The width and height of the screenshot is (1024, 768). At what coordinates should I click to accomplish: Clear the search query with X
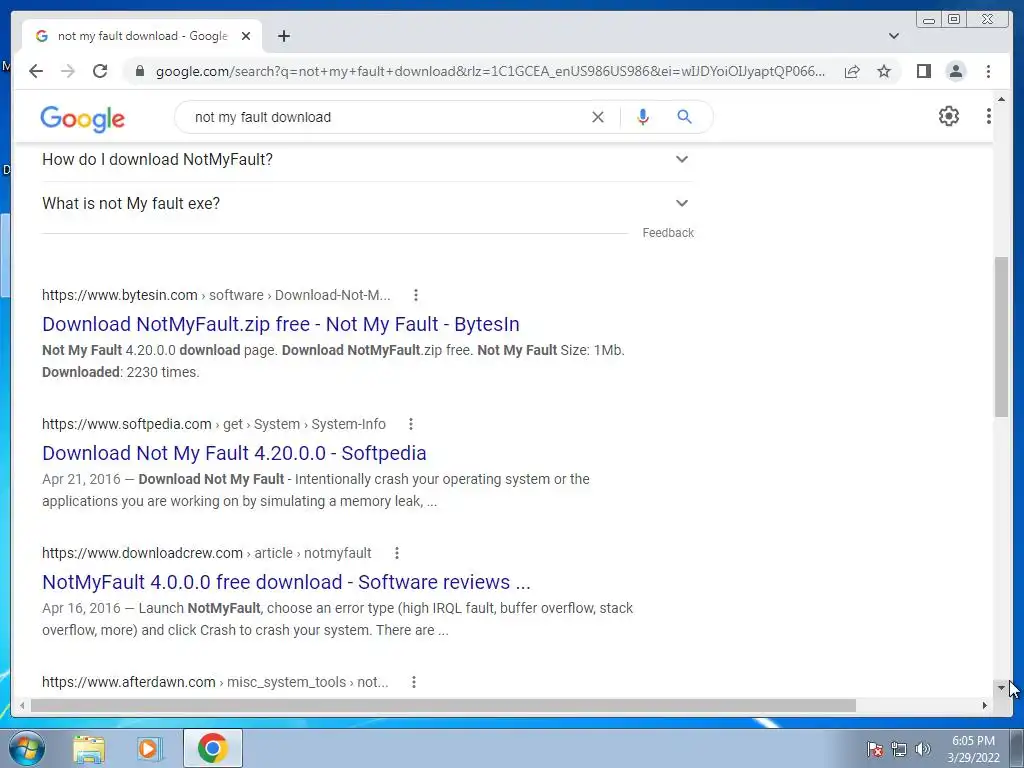point(598,117)
